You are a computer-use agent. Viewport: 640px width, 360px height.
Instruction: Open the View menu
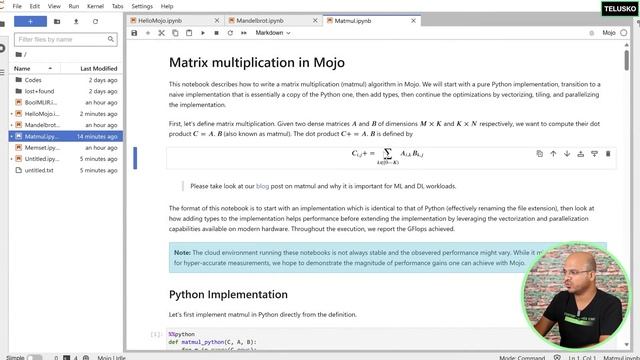[x=54, y=6]
